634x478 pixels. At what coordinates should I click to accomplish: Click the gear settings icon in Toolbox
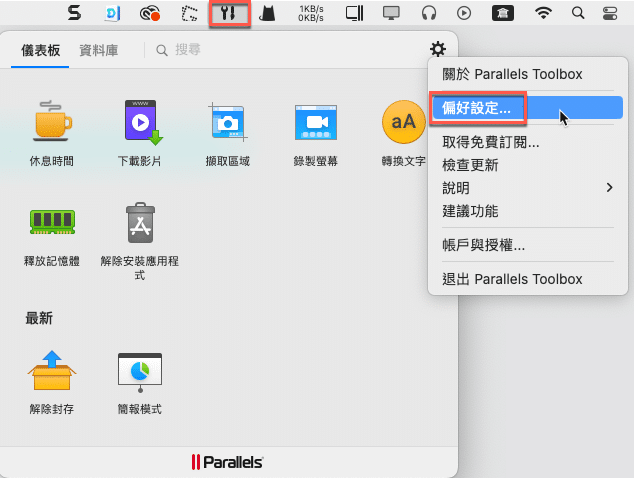[x=438, y=49]
